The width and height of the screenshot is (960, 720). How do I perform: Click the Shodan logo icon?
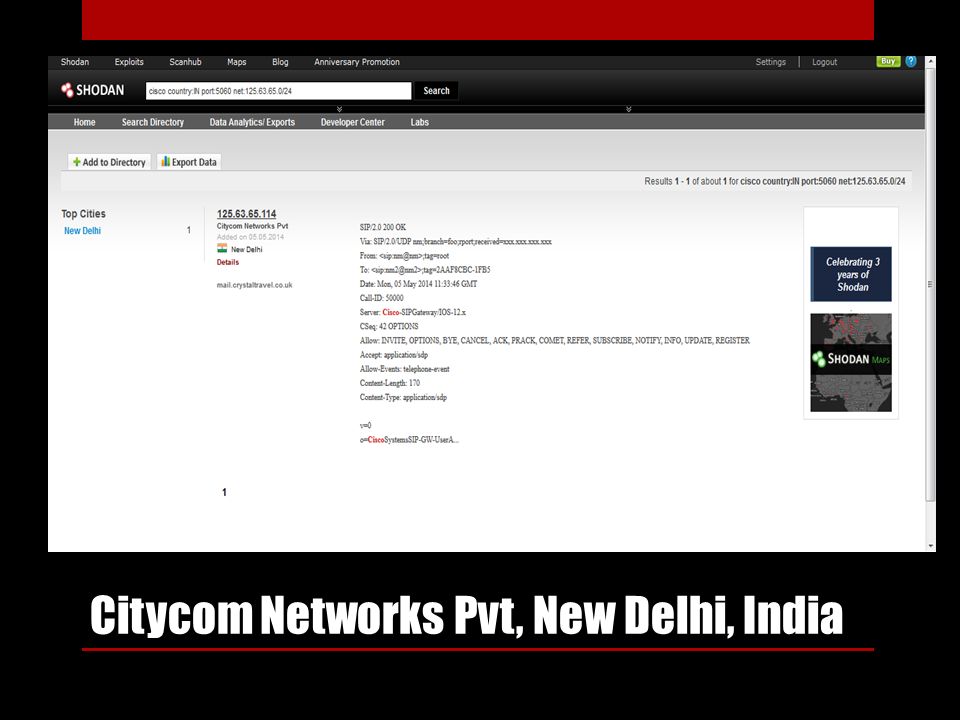click(67, 90)
